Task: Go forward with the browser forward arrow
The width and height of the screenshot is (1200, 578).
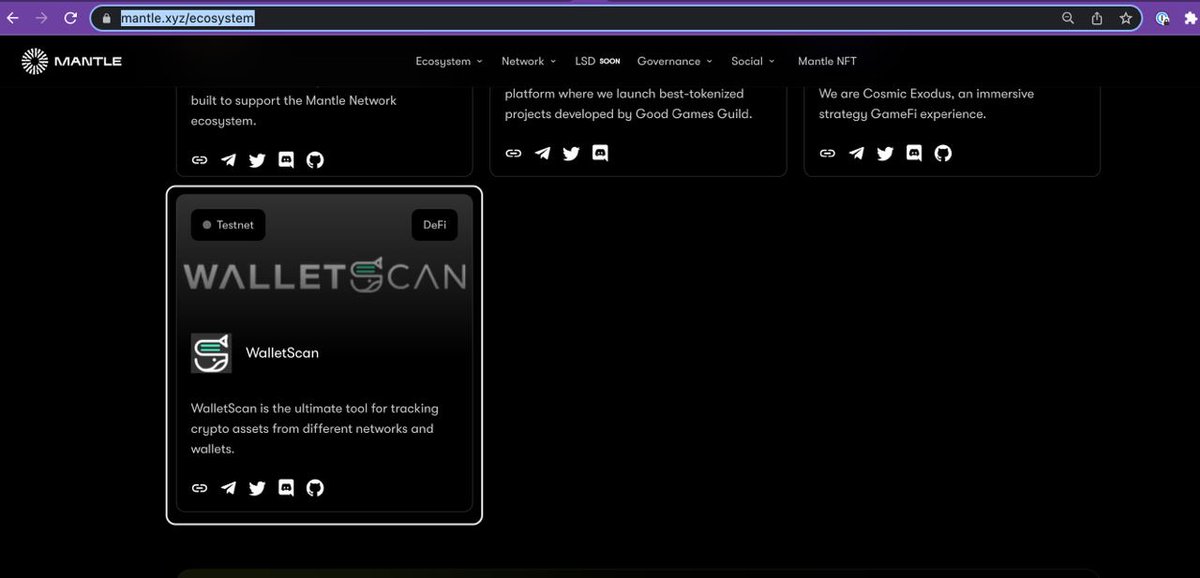Action: pyautogui.click(x=41, y=18)
